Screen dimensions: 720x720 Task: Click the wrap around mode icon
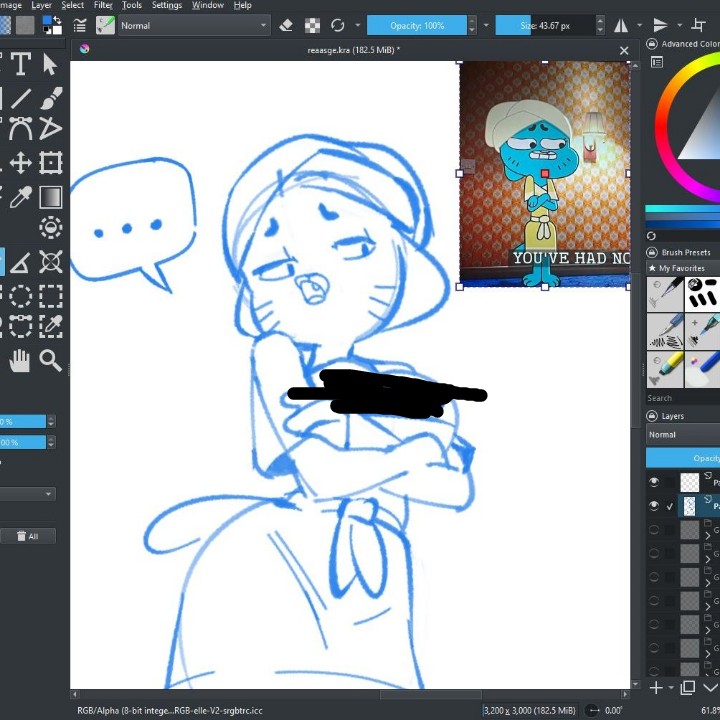click(698, 25)
